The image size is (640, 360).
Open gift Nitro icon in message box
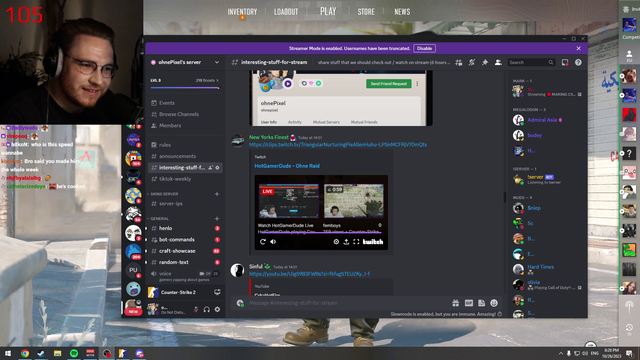click(x=456, y=303)
